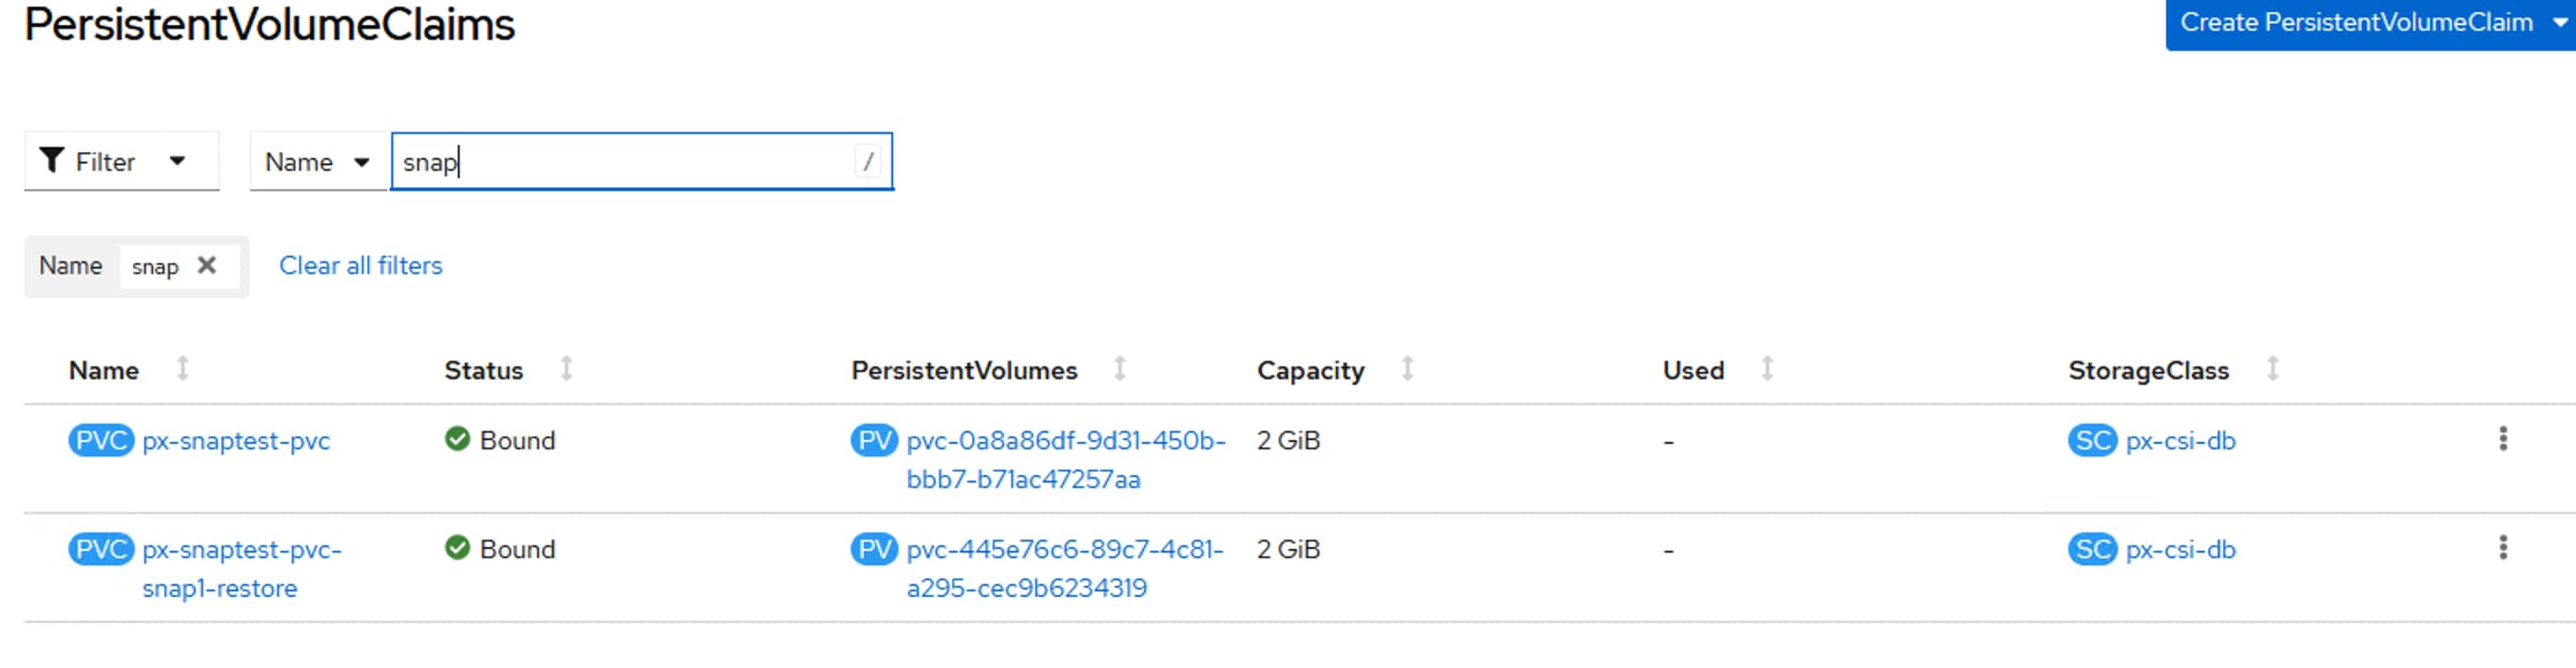Click the Create PersistentVolumeClaim button

click(x=2355, y=22)
